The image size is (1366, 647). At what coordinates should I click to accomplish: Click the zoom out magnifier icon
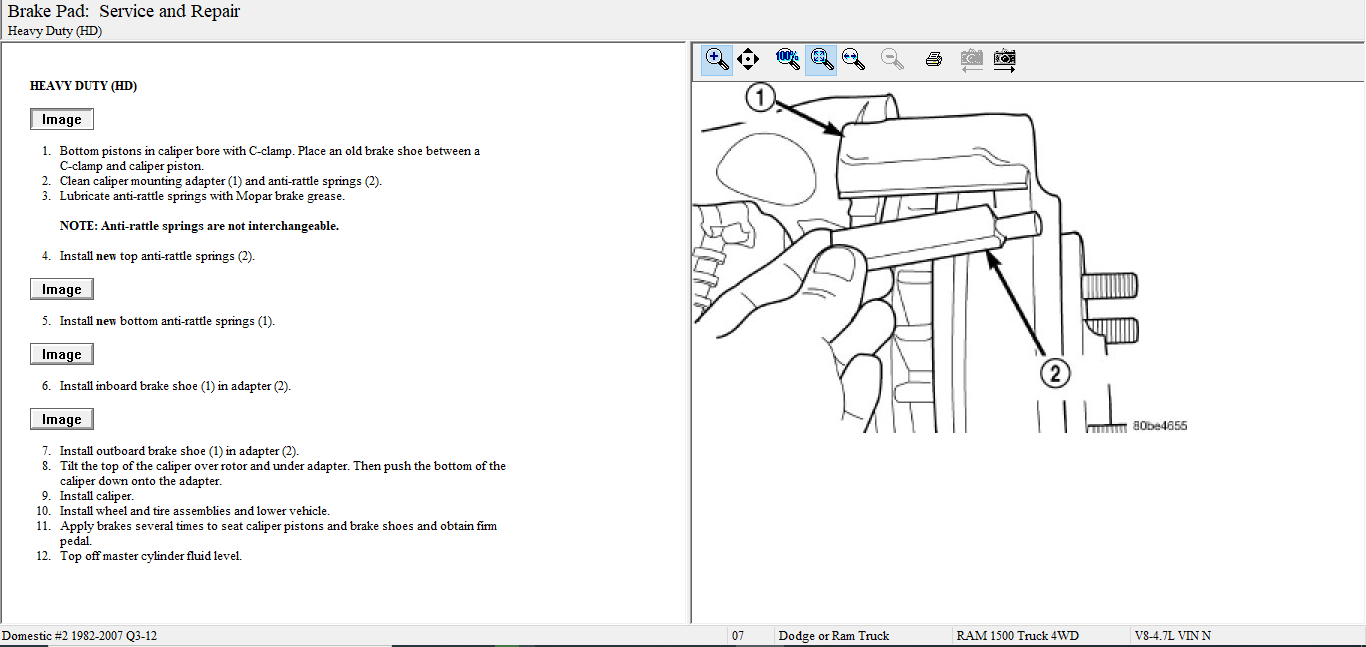[893, 59]
